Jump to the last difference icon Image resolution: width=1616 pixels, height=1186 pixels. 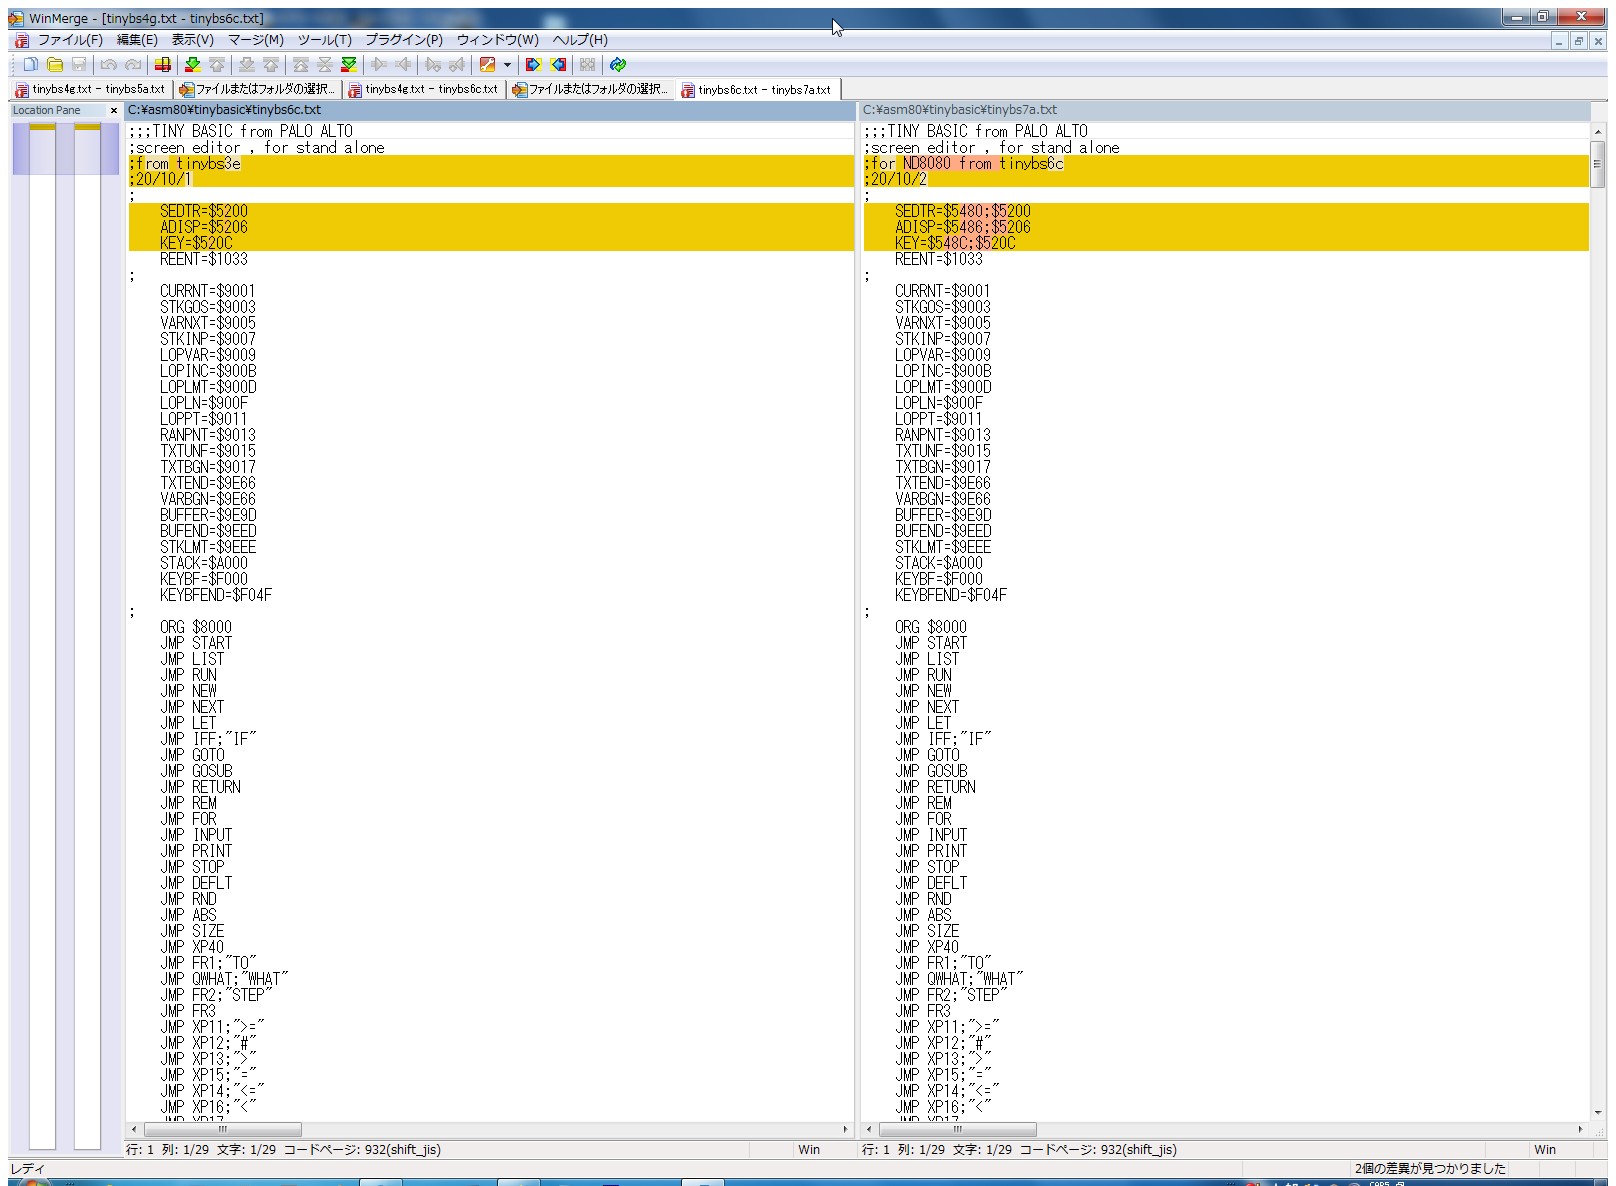click(x=349, y=64)
